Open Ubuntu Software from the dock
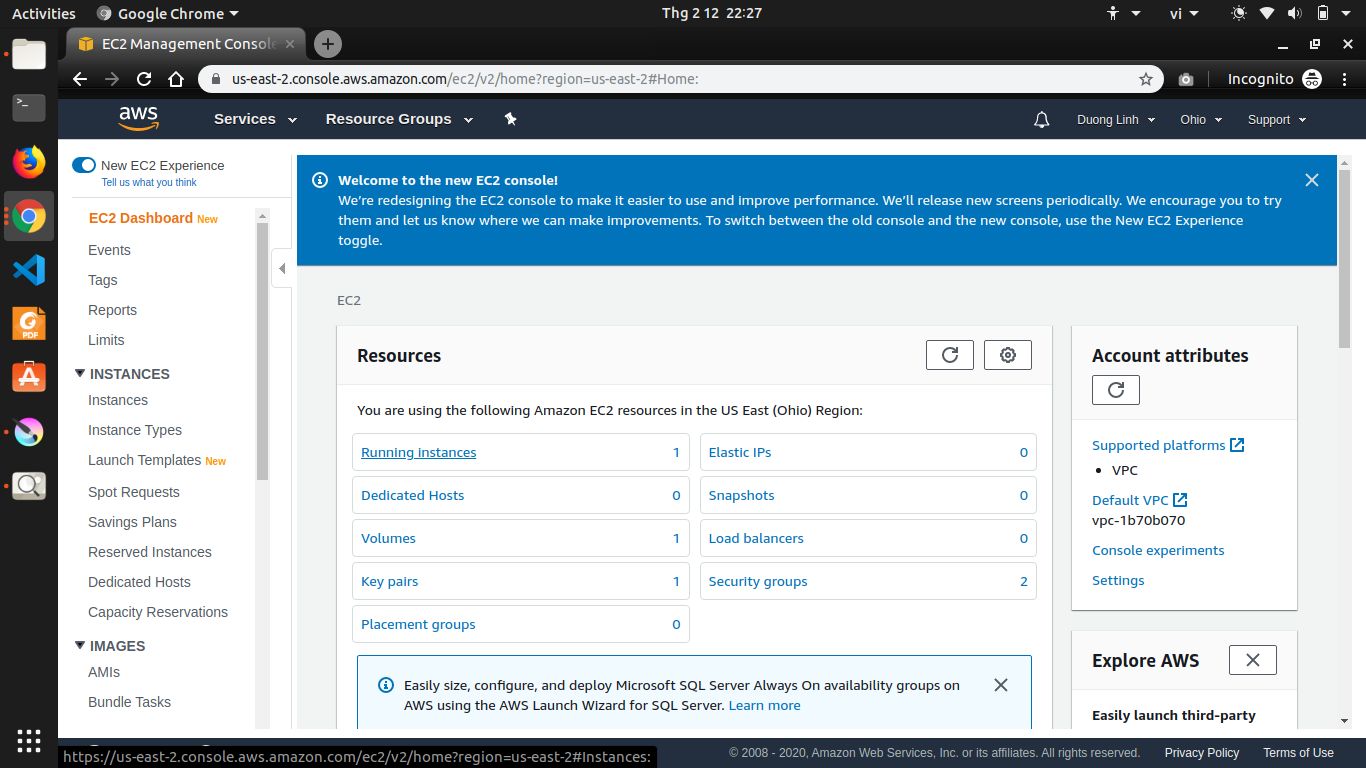1366x768 pixels. click(x=29, y=377)
